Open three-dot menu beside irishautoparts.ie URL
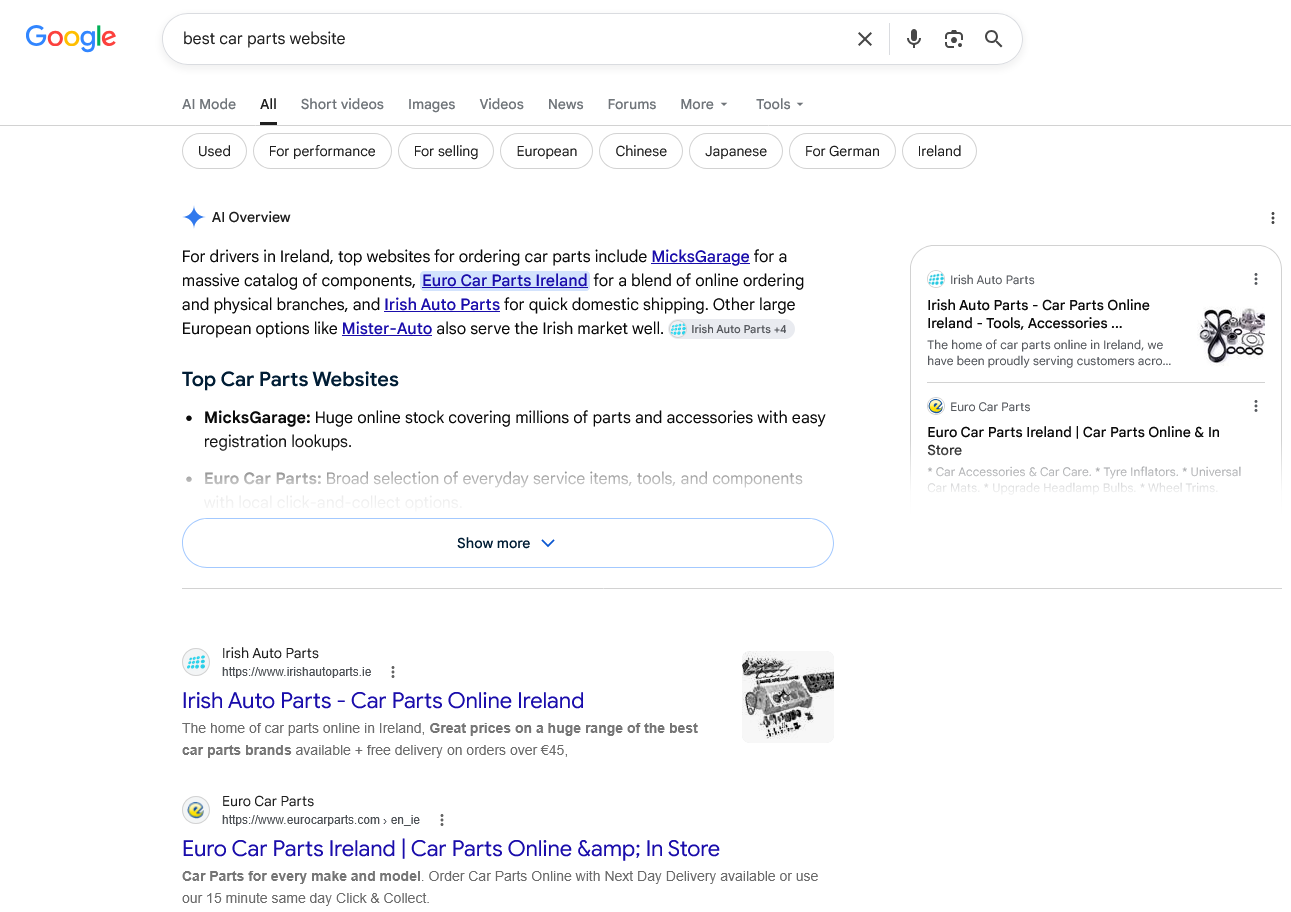The height and width of the screenshot is (912, 1291). click(x=393, y=672)
